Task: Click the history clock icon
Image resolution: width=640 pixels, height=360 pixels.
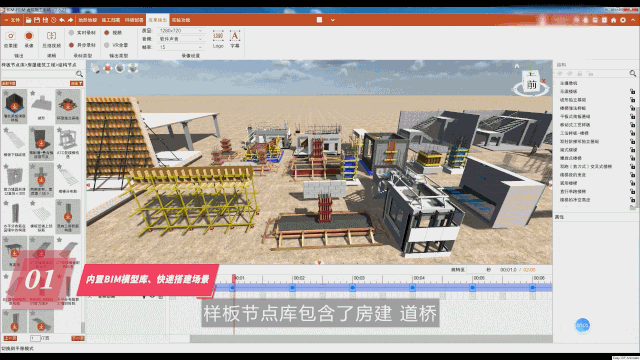Action: point(53,20)
